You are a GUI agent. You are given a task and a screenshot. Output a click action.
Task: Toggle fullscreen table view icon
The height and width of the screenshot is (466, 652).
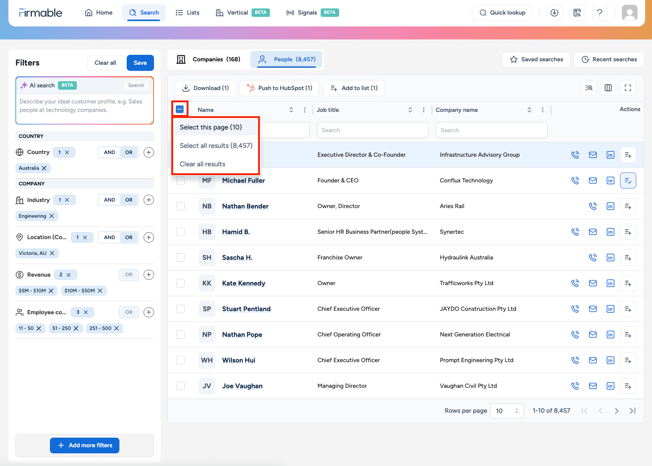[627, 88]
